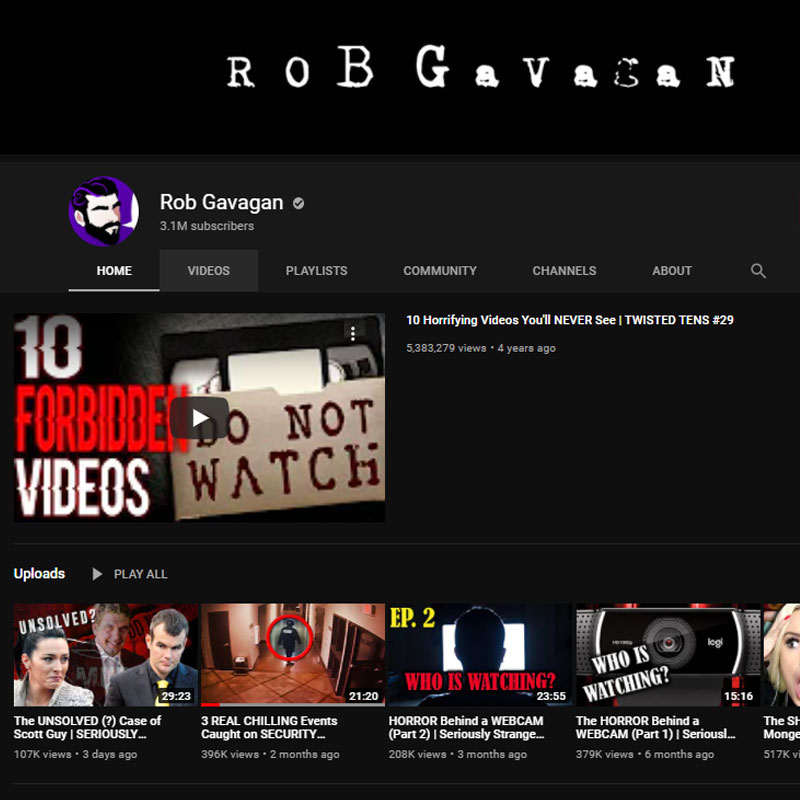Open the PLAYLISTS tab

point(316,270)
